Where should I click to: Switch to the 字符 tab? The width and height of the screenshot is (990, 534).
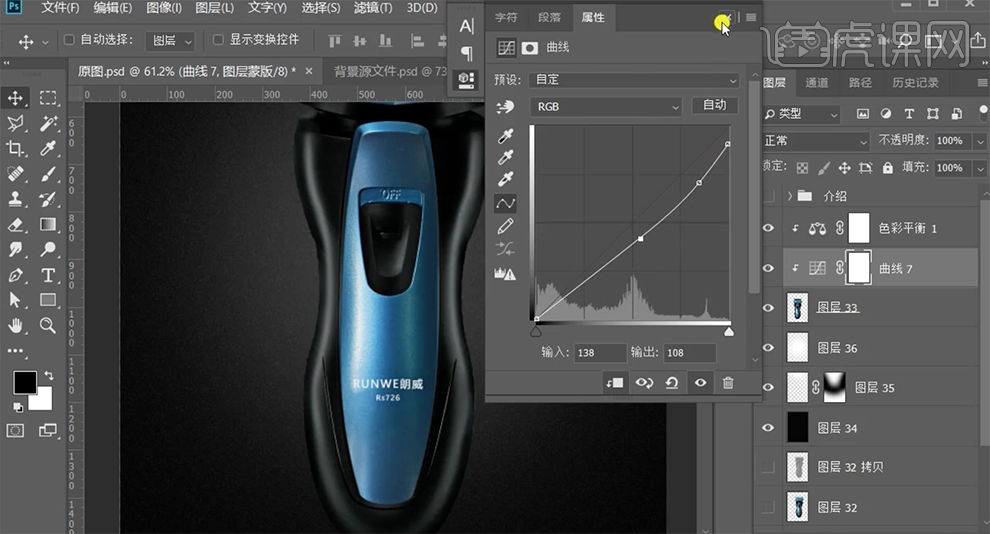pyautogui.click(x=506, y=18)
